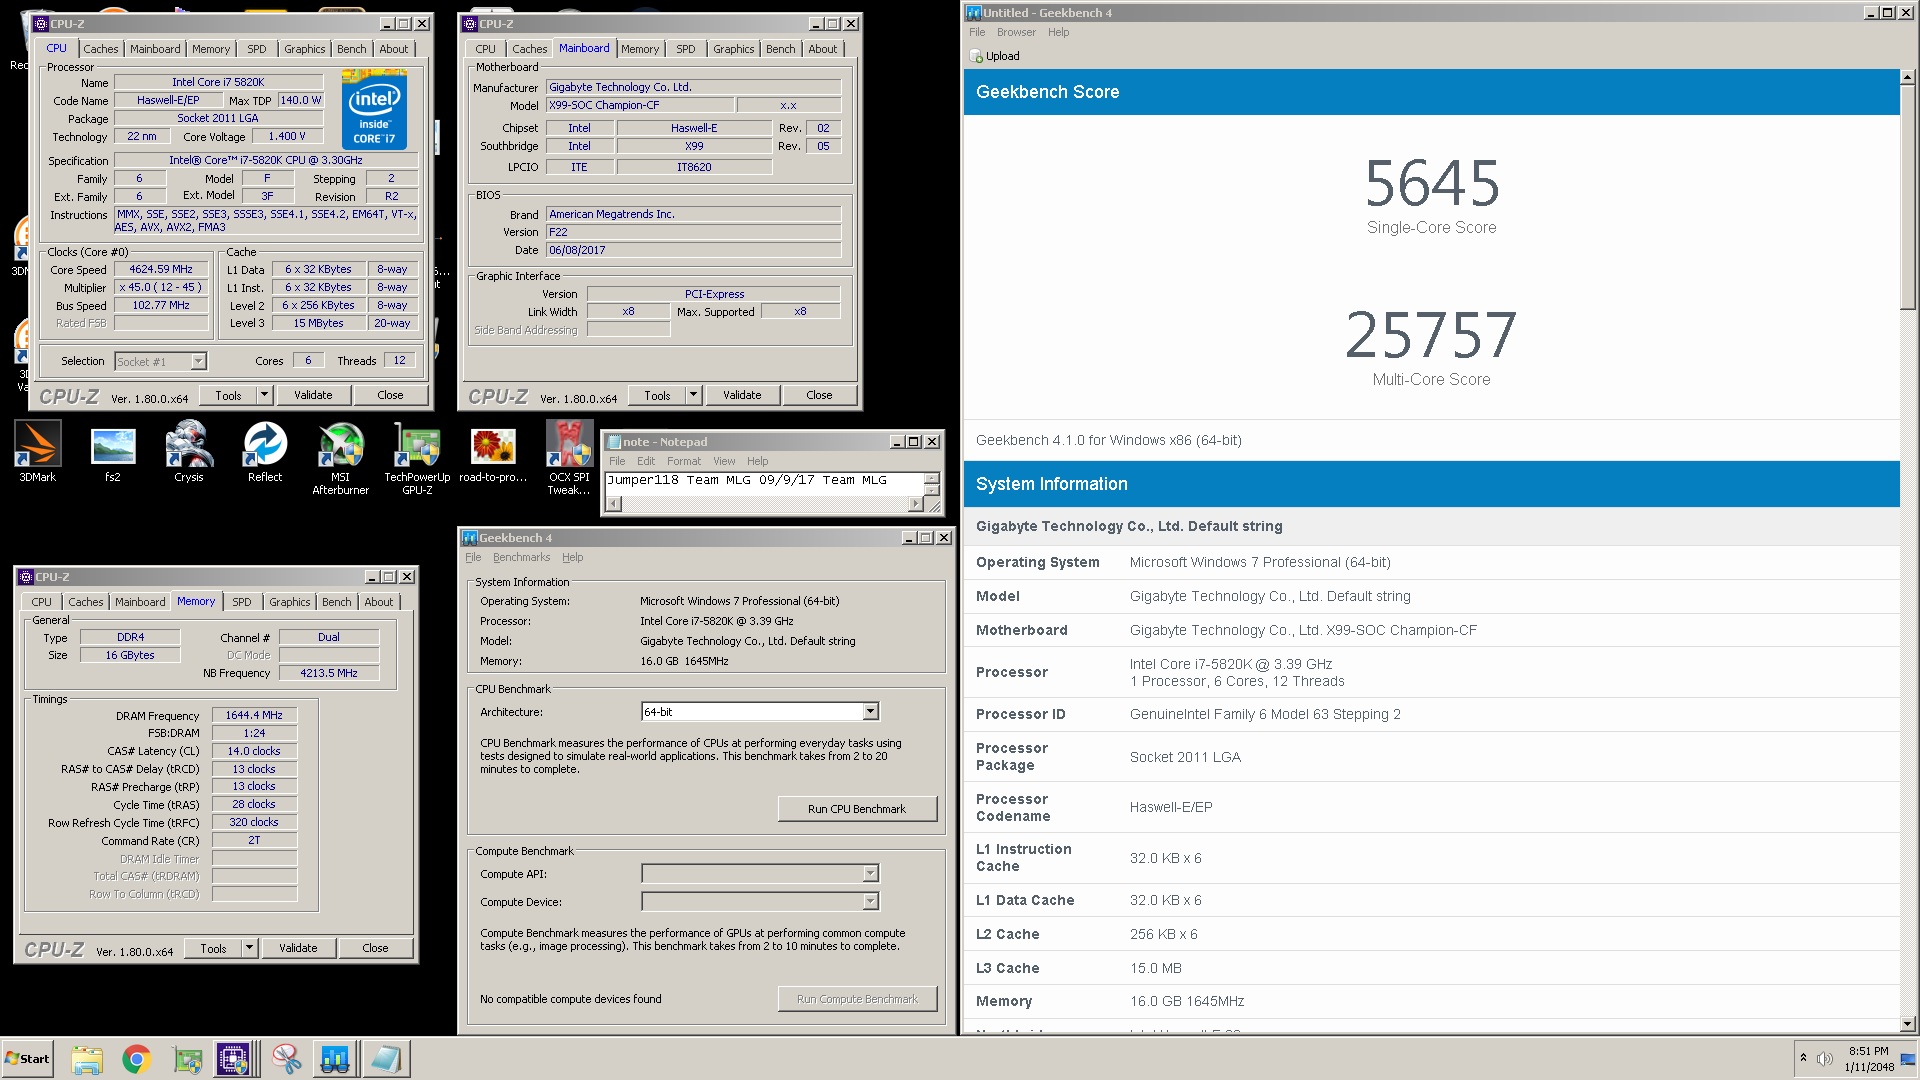This screenshot has width=1920, height=1080.
Task: Click Validate in CPU-Z CPU window
Action: click(313, 395)
